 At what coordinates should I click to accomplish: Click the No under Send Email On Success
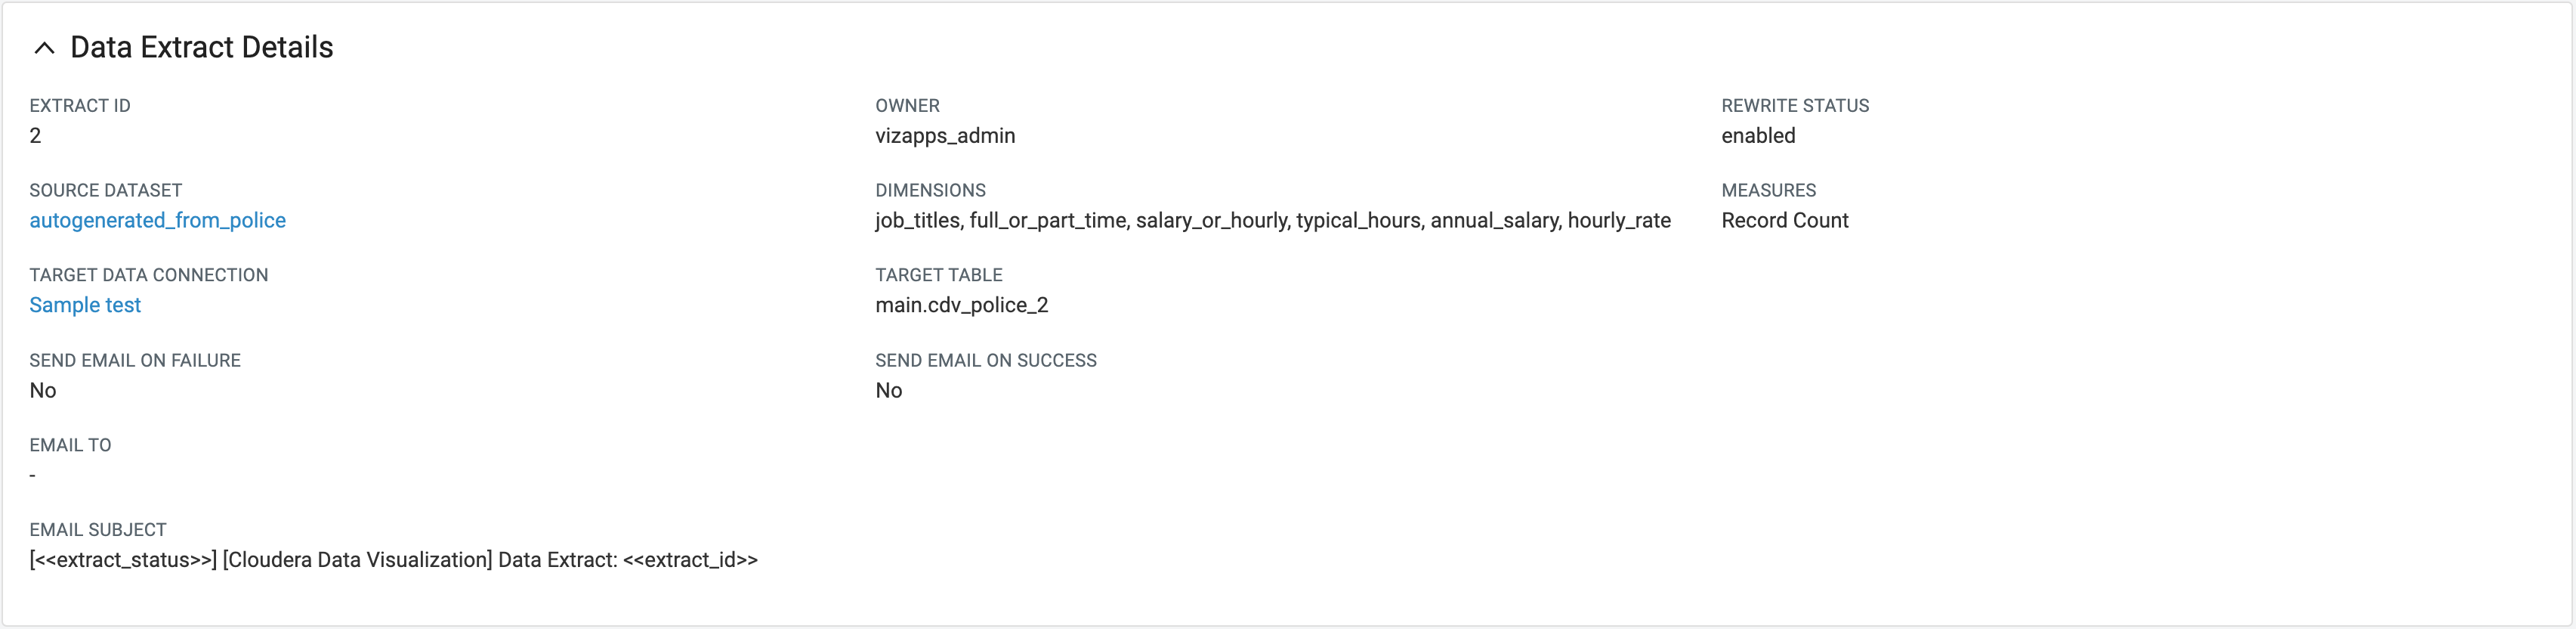coord(889,390)
